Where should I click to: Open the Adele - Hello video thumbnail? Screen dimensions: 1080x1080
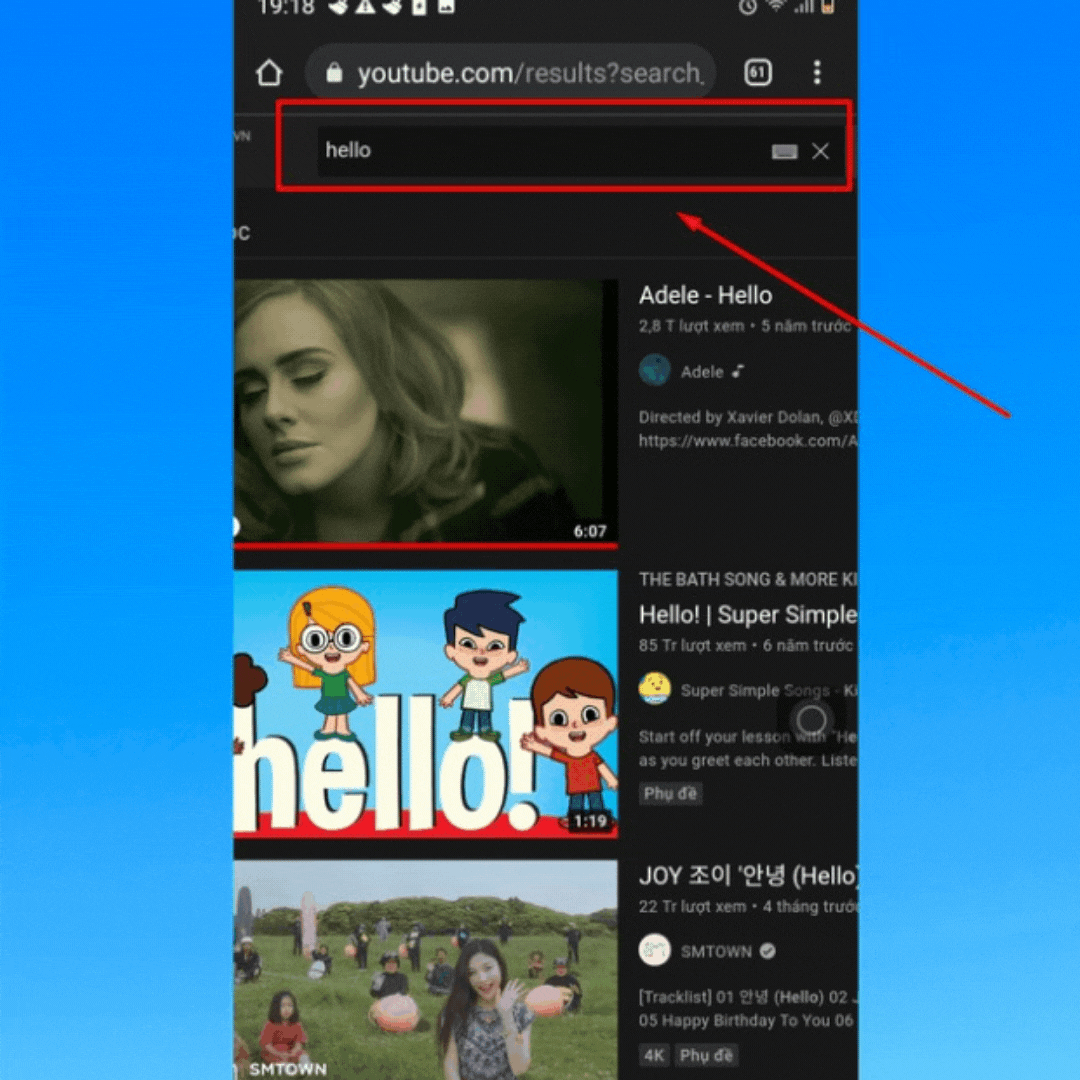(x=426, y=413)
